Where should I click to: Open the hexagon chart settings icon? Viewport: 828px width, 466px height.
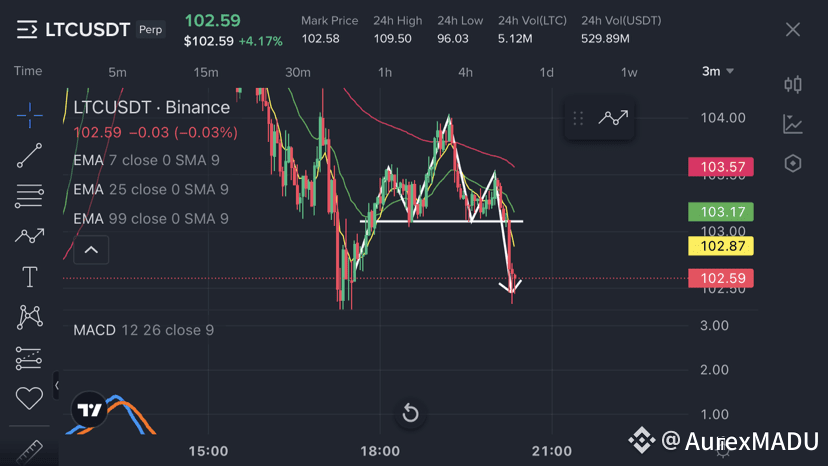point(793,164)
